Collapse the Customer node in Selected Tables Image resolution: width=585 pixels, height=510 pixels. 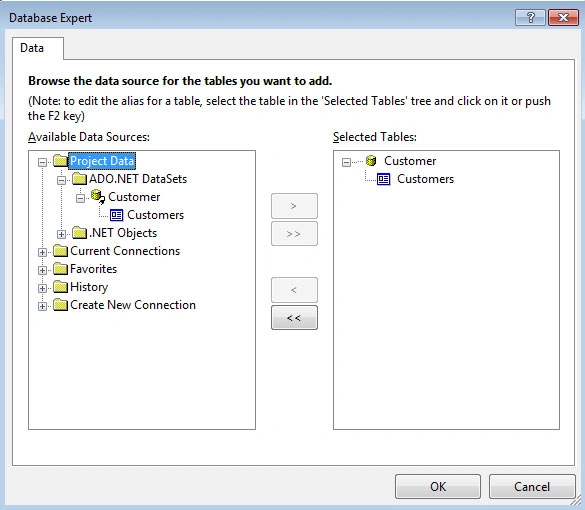click(346, 162)
